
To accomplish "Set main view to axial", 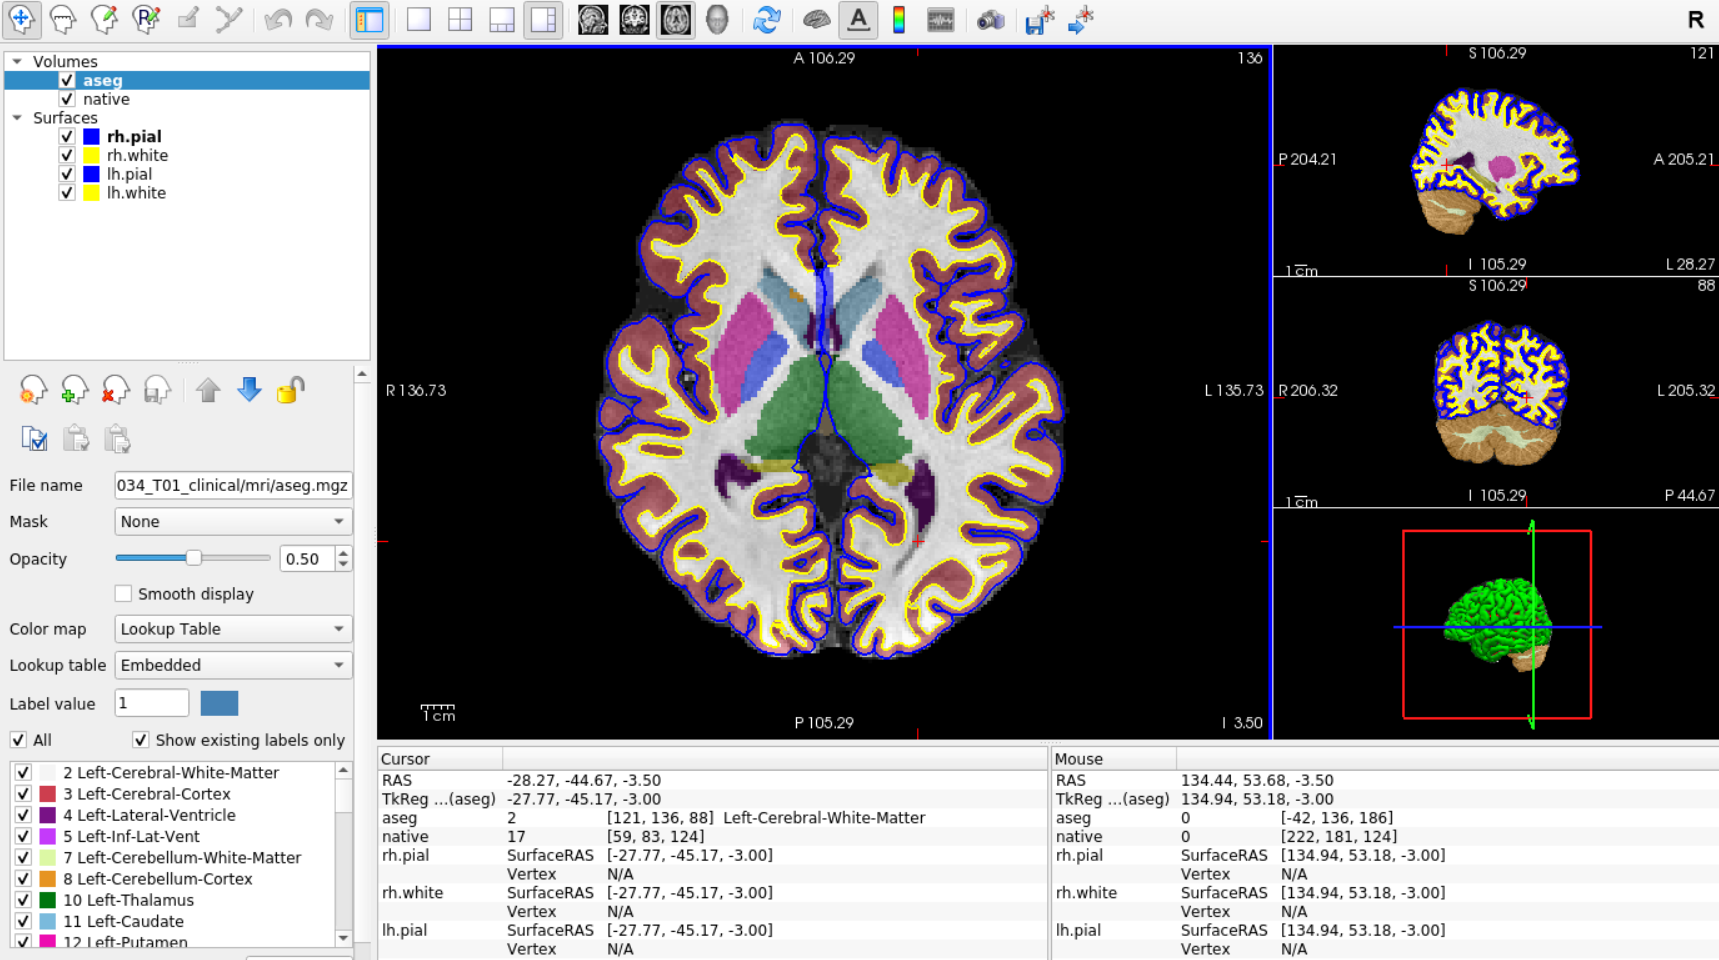I will 676,19.
